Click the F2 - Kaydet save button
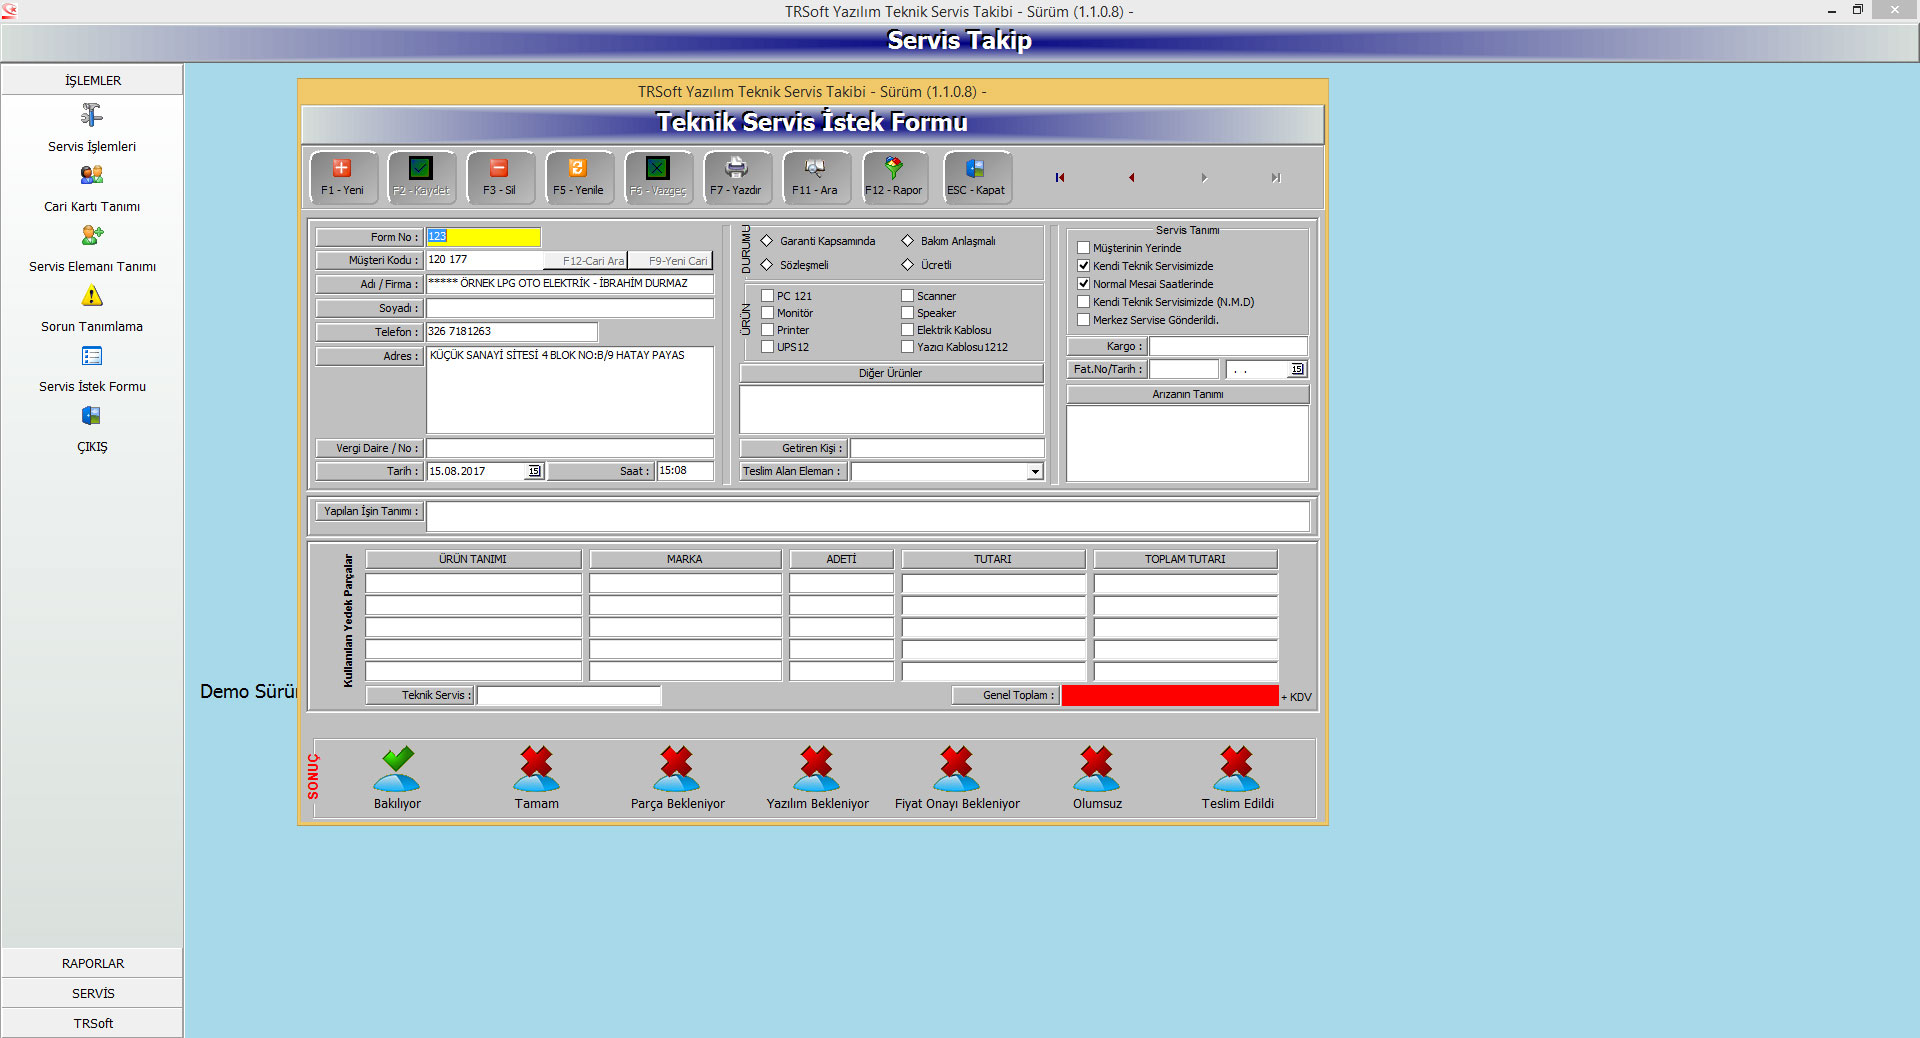This screenshot has width=1920, height=1038. (x=421, y=178)
